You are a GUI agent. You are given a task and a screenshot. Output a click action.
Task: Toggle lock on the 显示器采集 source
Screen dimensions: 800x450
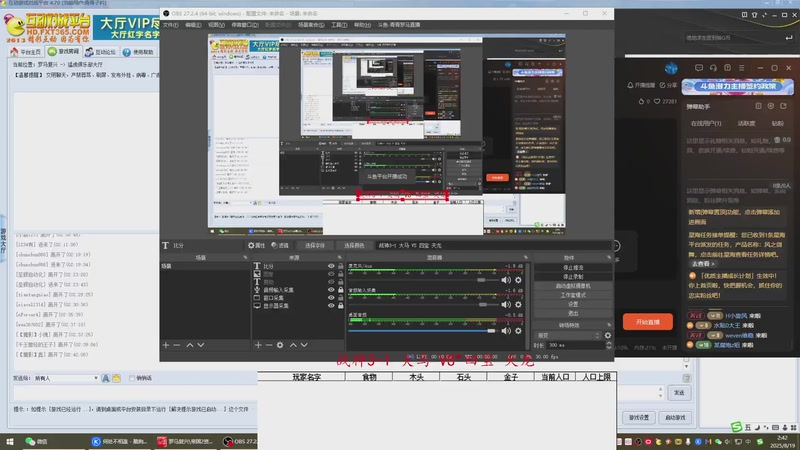pos(340,306)
